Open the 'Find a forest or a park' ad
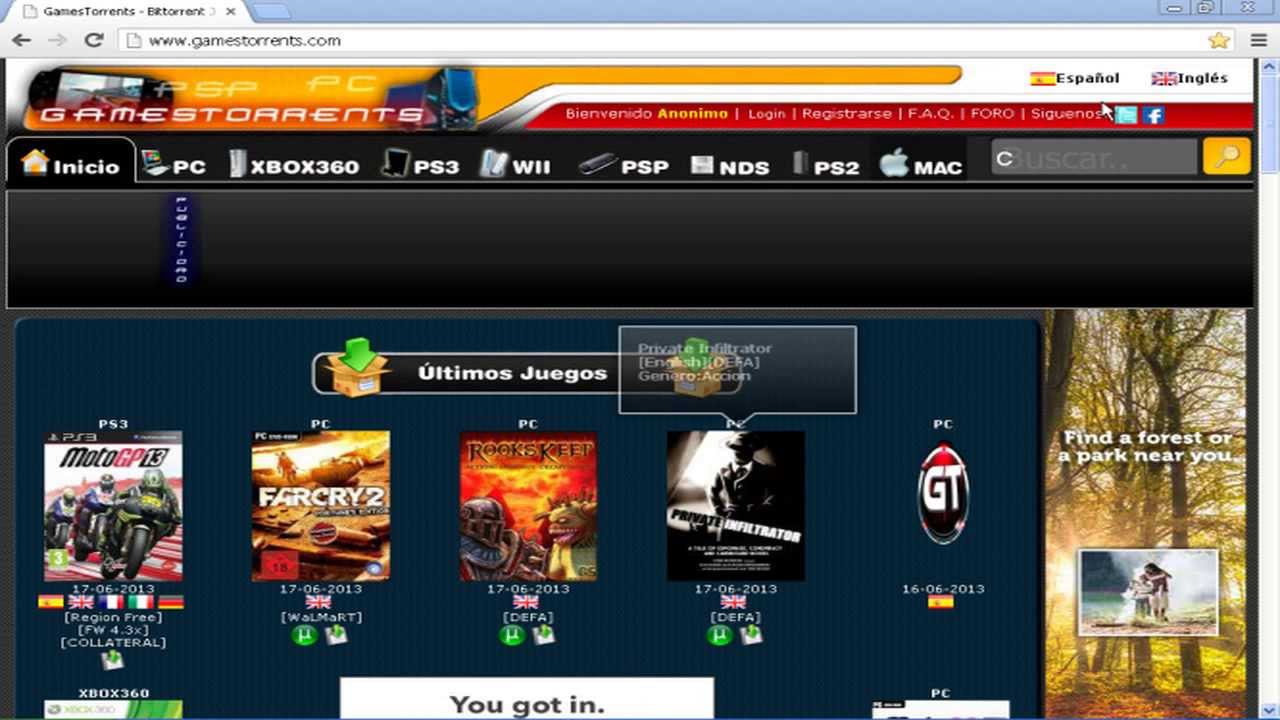Image resolution: width=1280 pixels, height=720 pixels. pos(1146,513)
